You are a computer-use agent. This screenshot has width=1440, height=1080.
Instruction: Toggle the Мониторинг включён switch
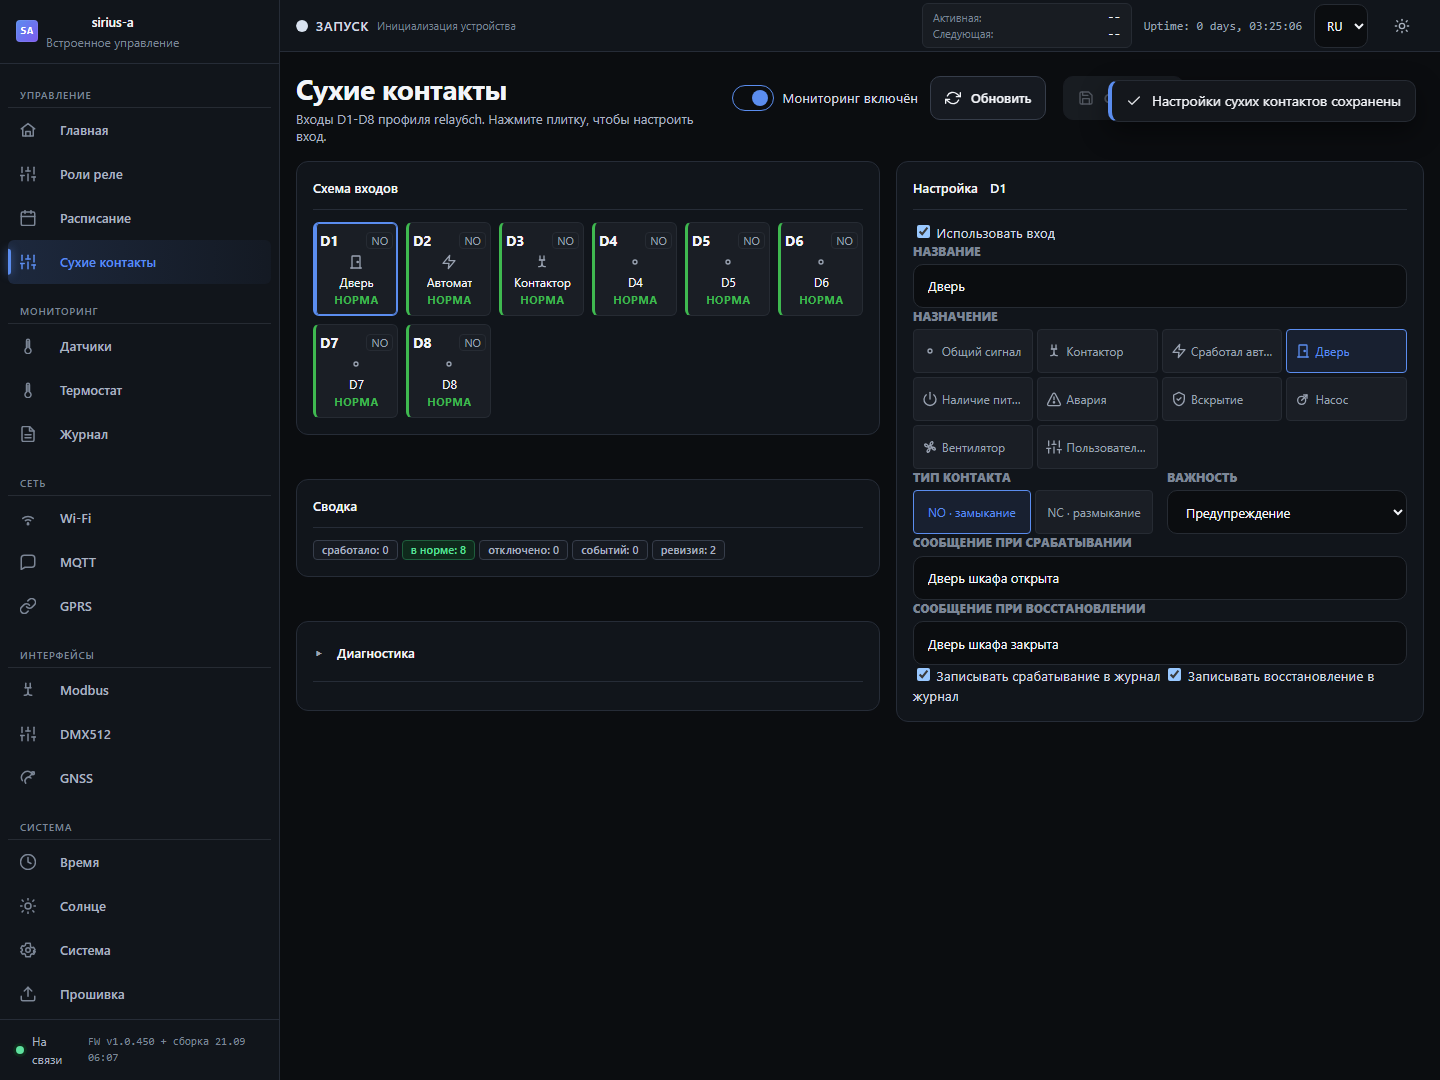pyautogui.click(x=753, y=98)
